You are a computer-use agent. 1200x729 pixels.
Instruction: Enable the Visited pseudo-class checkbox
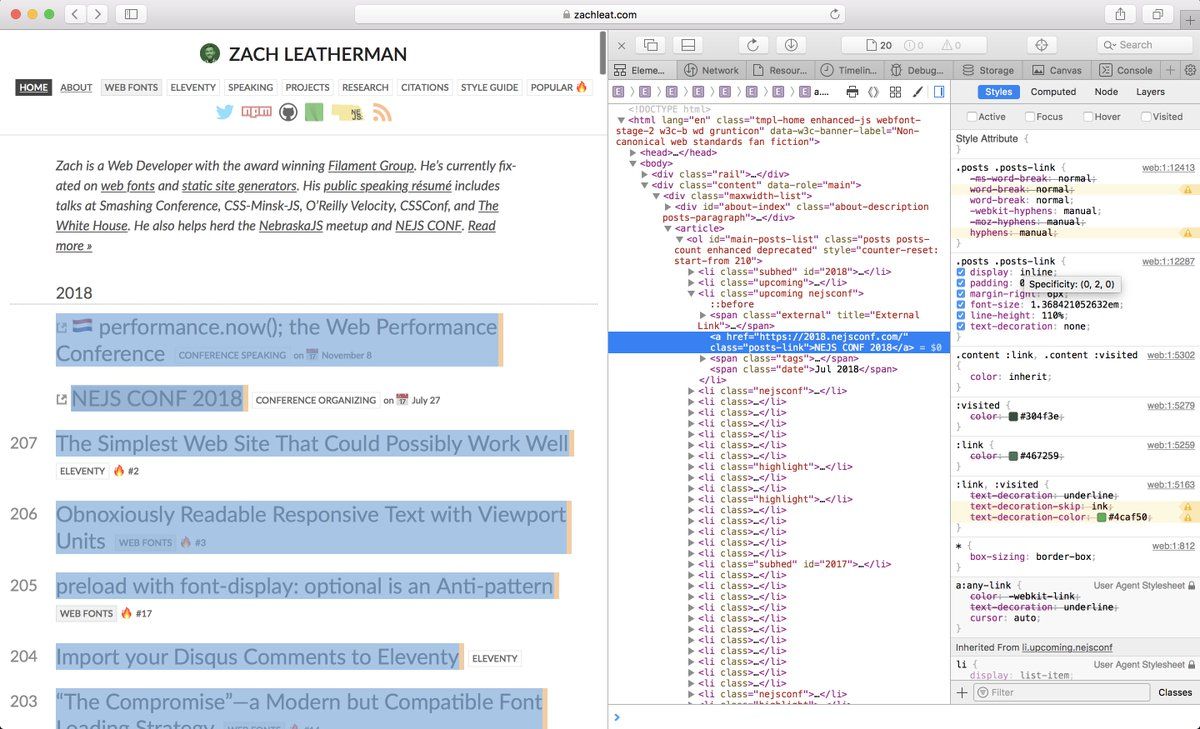click(1144, 117)
